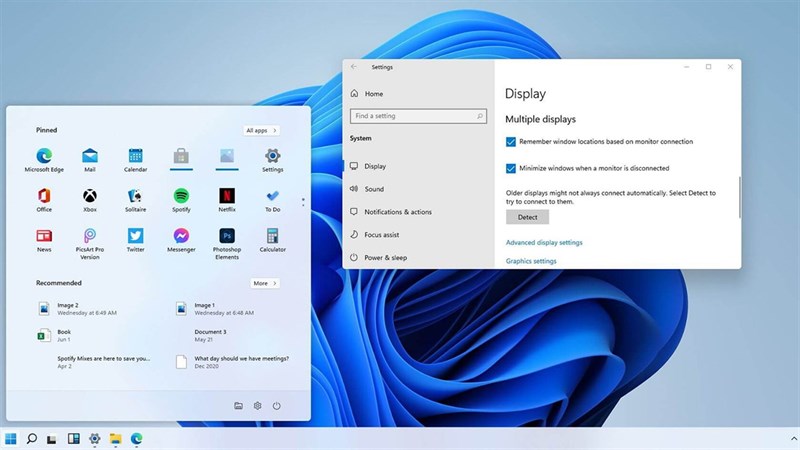Launch Spotify from the Start menu
800x450 pixels.
pyautogui.click(x=181, y=196)
